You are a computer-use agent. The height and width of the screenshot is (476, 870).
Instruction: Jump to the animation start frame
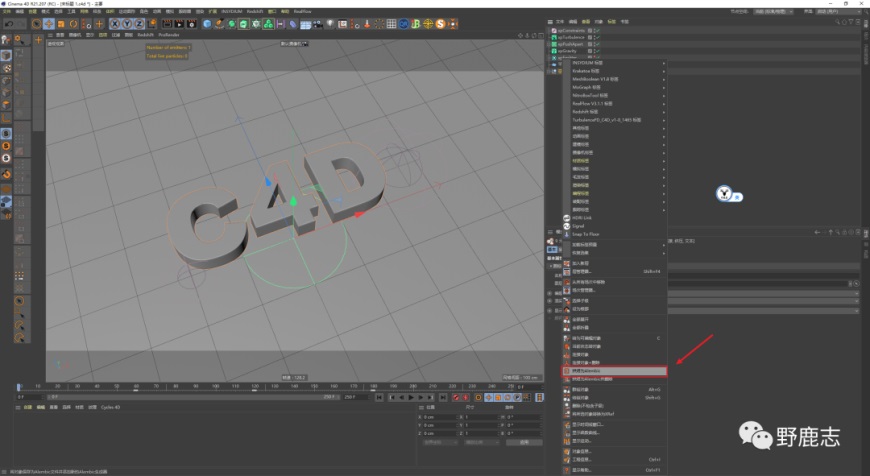coord(379,397)
